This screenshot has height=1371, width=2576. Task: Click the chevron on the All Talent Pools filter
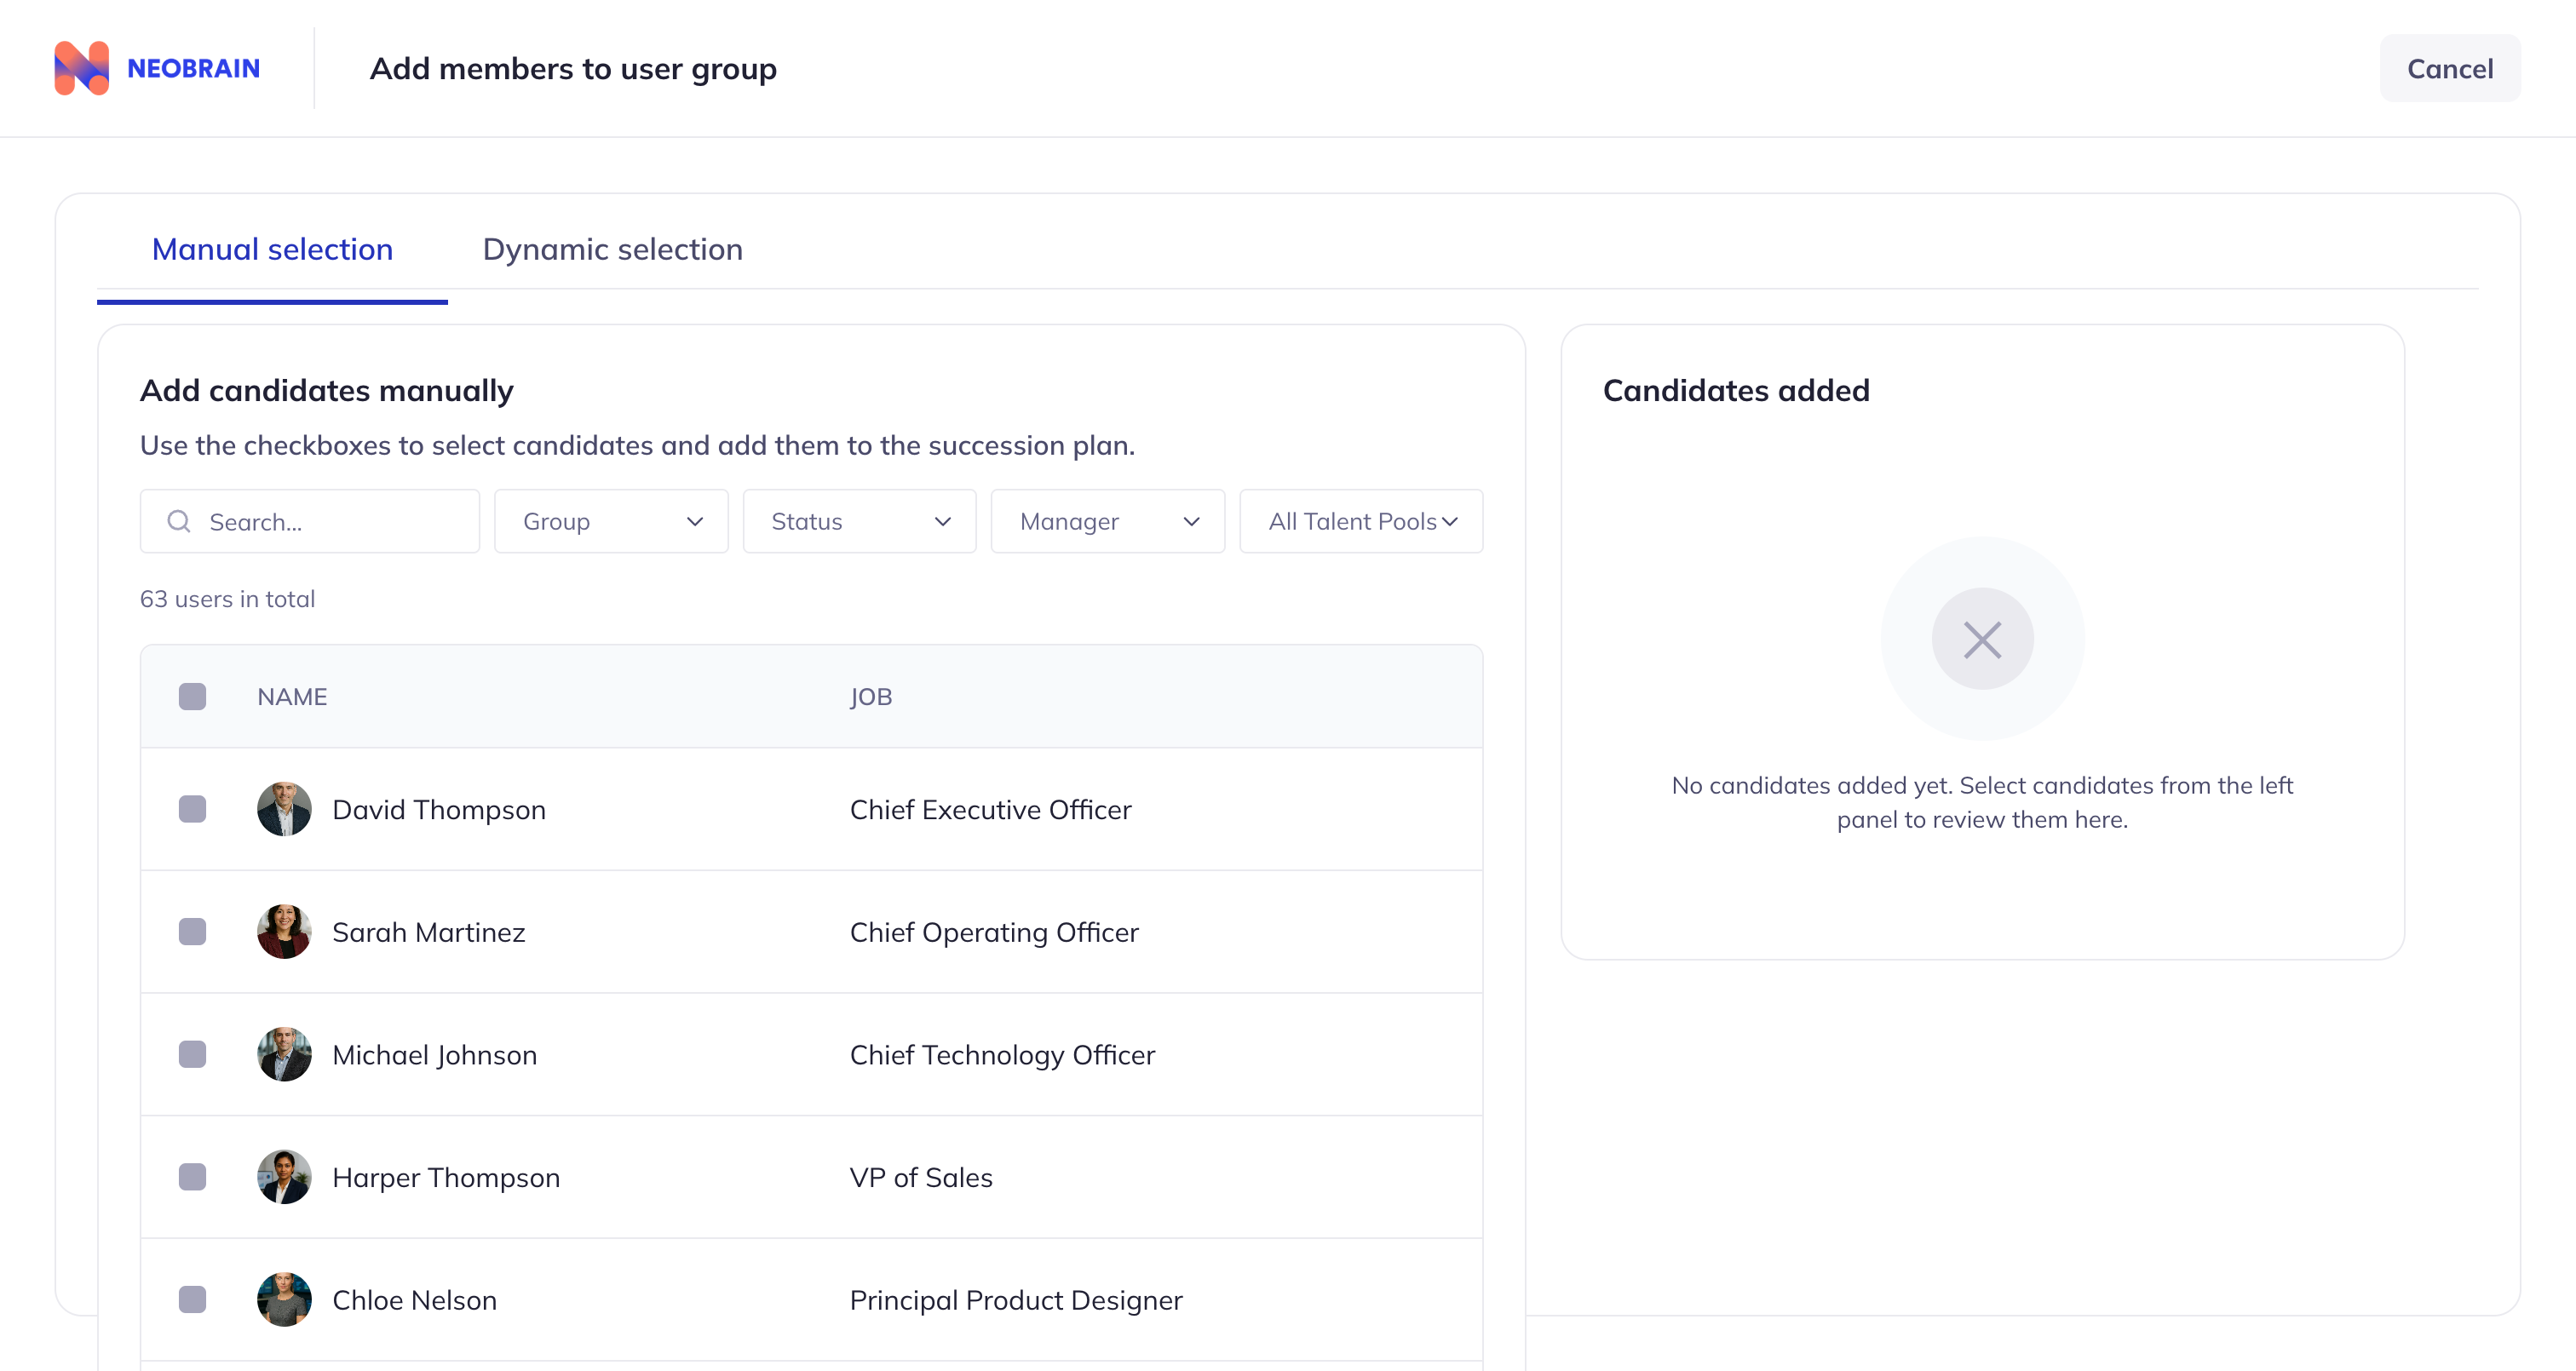1451,521
